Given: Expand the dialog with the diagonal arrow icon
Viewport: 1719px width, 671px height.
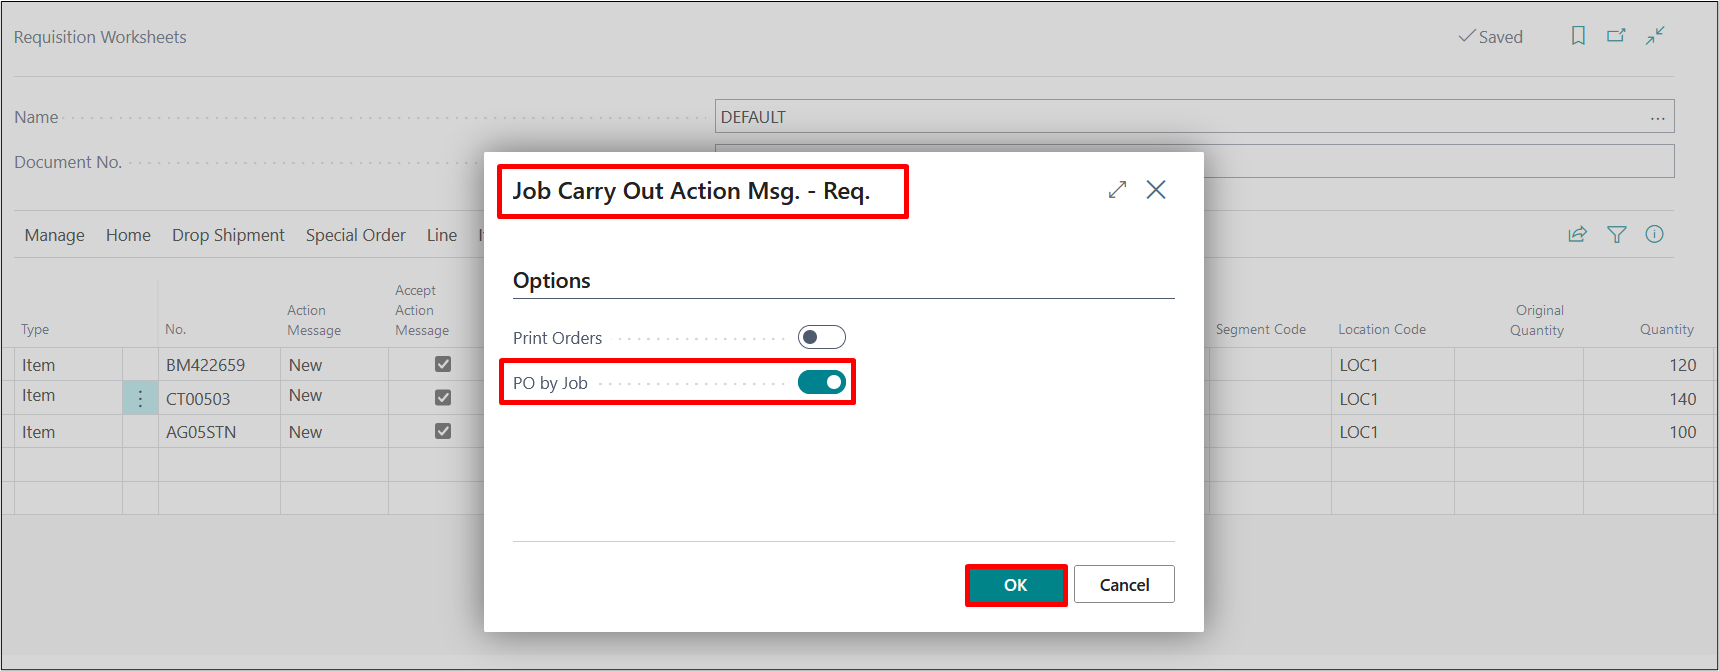Looking at the screenshot, I should click(x=1117, y=190).
